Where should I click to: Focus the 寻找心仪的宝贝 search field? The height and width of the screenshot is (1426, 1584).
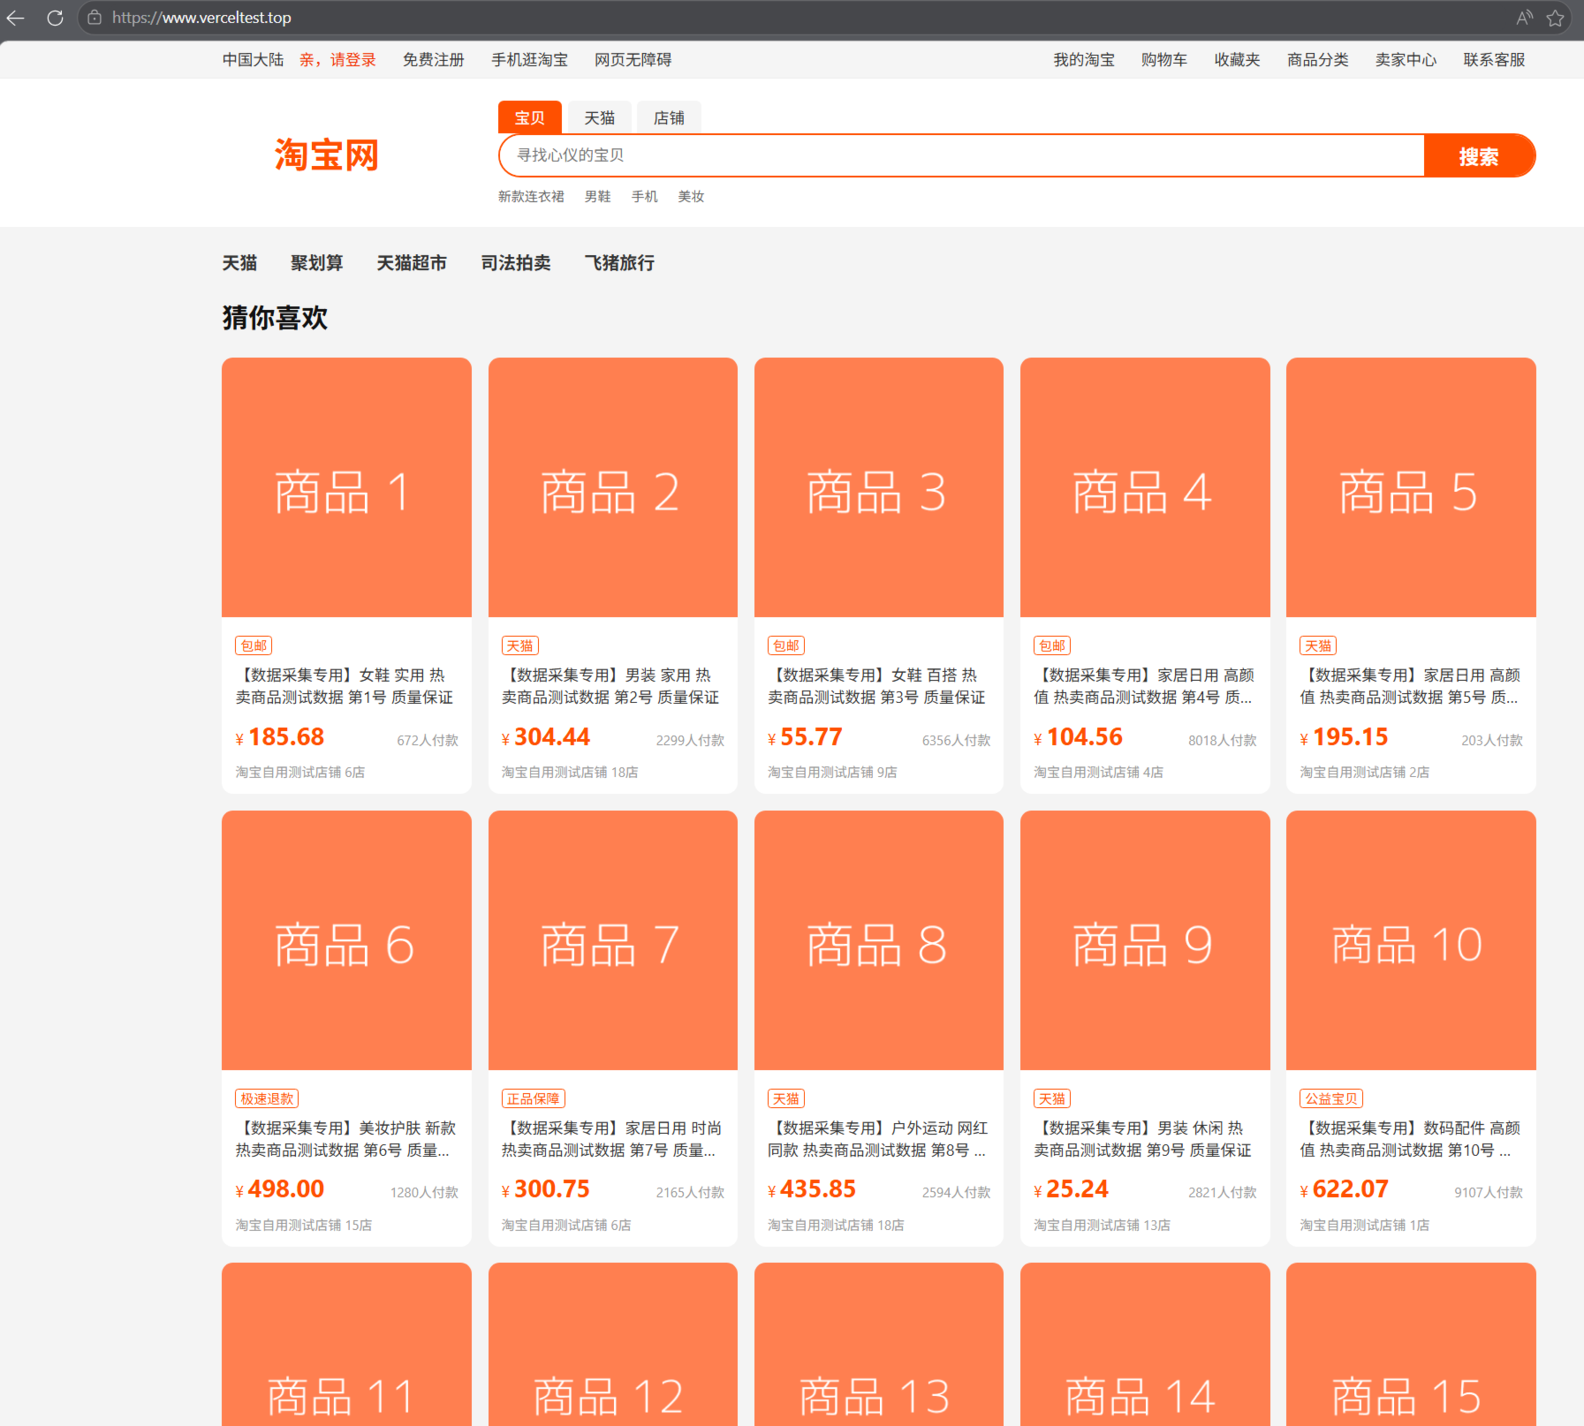coord(962,156)
